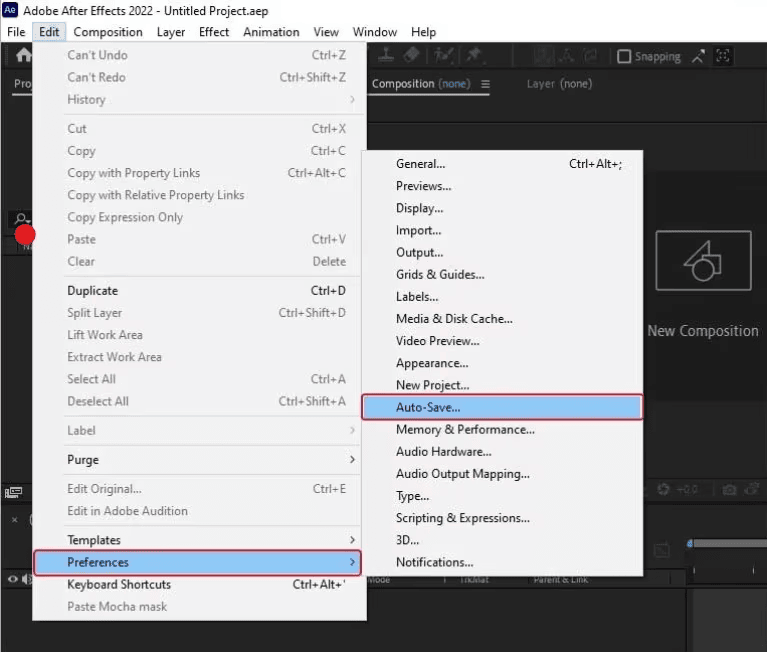Select the Clone Stamp tool
767x652 pixels.
pos(385,55)
